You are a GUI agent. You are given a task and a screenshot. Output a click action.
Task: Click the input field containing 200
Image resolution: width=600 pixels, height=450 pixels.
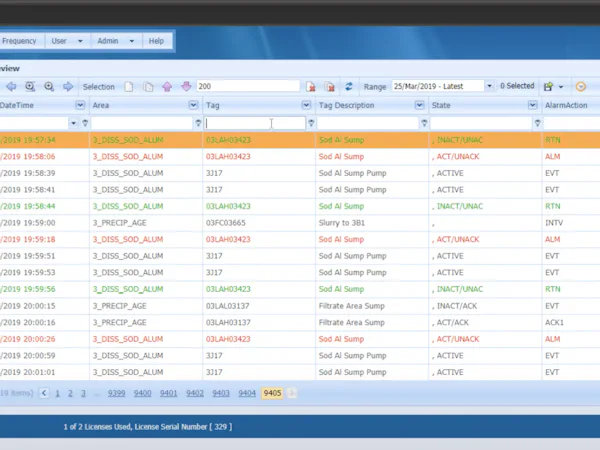[248, 86]
